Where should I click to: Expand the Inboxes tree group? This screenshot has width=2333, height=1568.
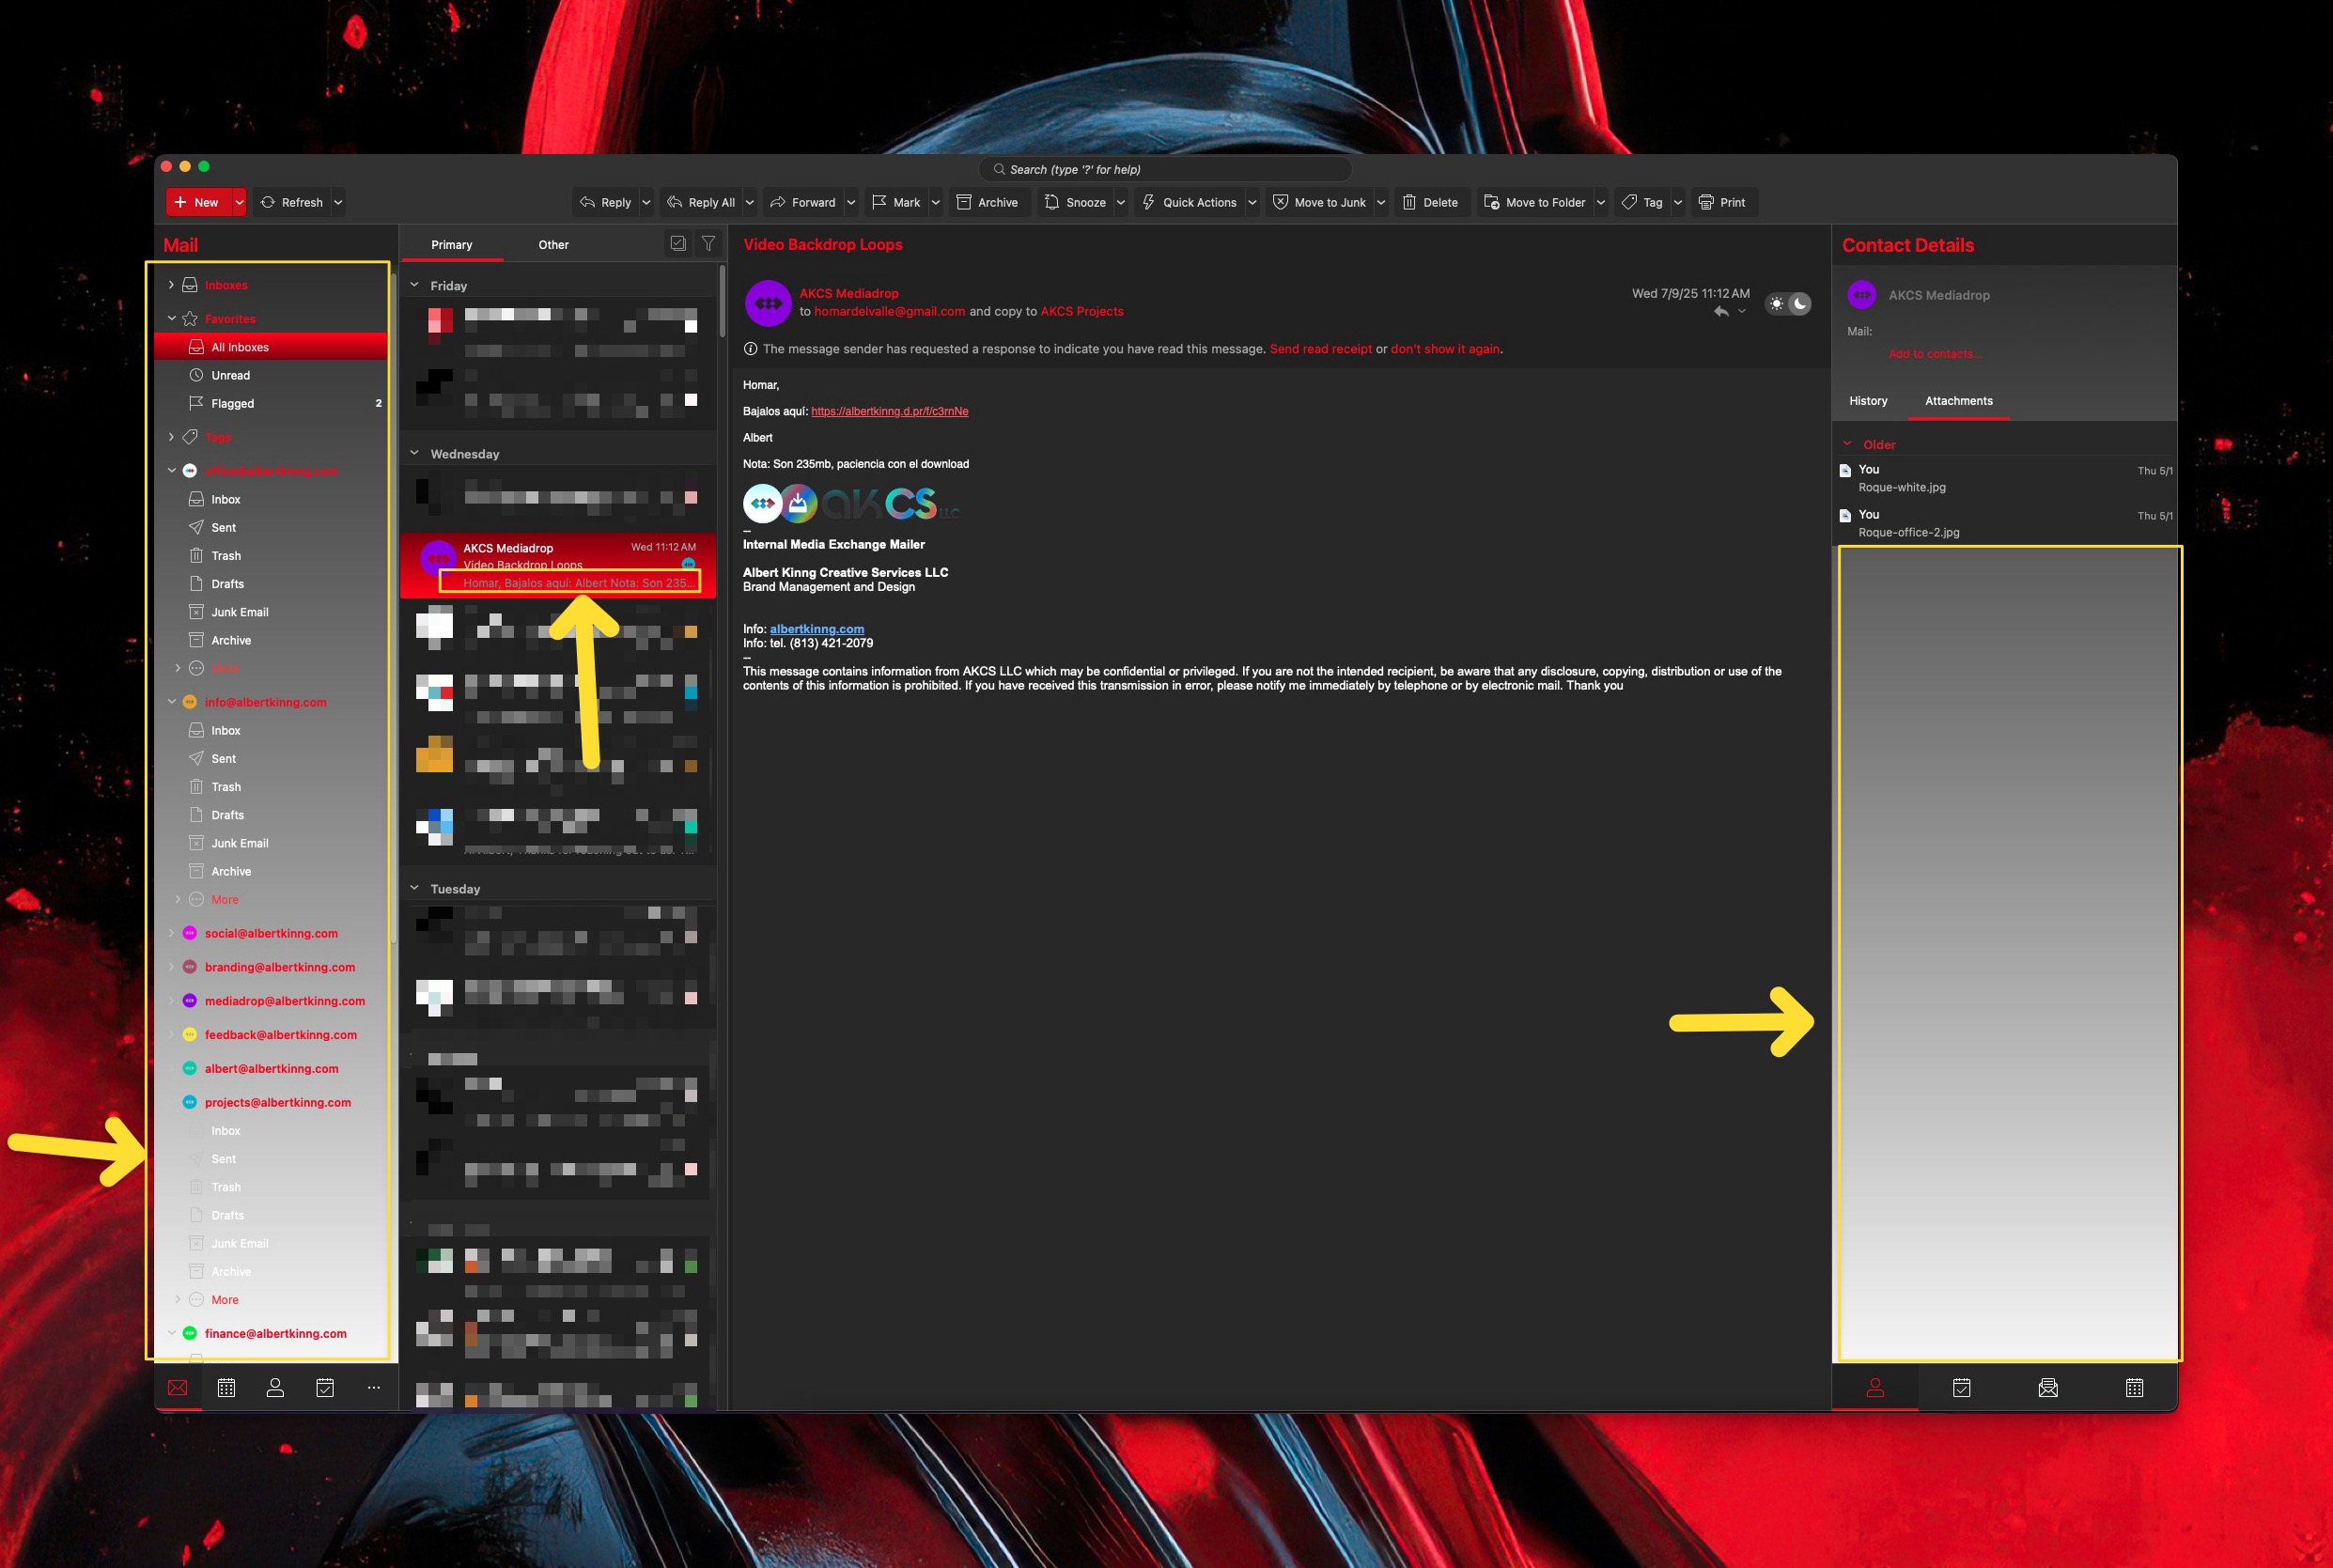pyautogui.click(x=171, y=285)
